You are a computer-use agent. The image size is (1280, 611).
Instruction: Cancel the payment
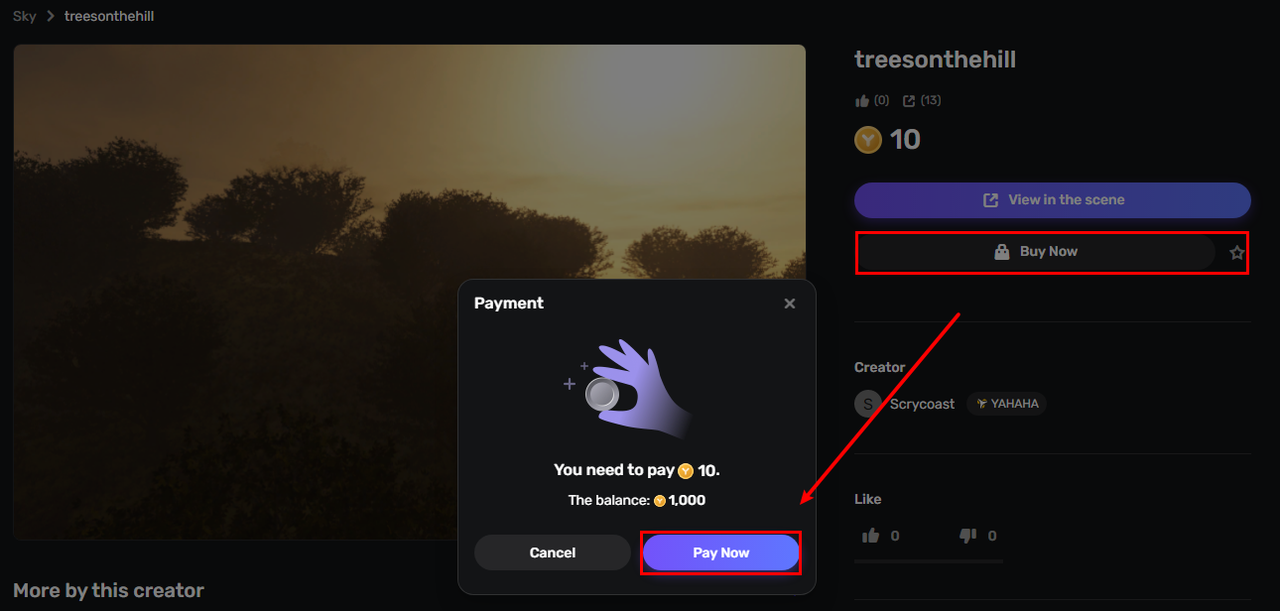[x=552, y=553]
